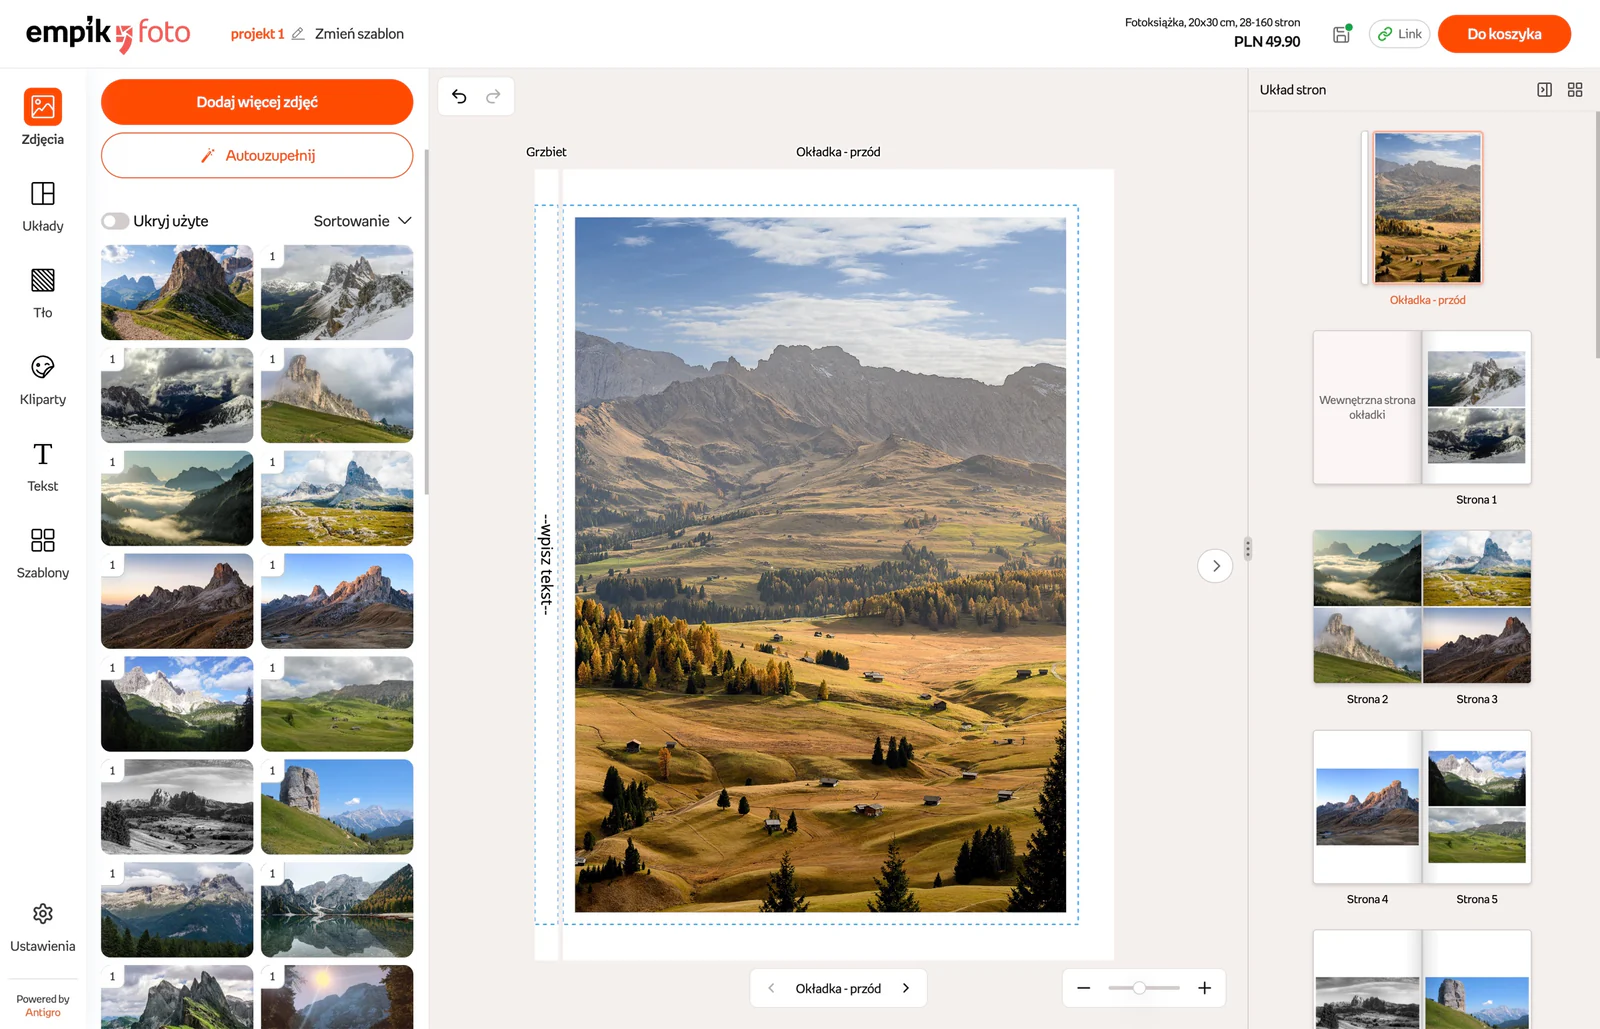The width and height of the screenshot is (1600, 1029).
Task: Open the Antigro powered-by link
Action: [x=43, y=1012]
